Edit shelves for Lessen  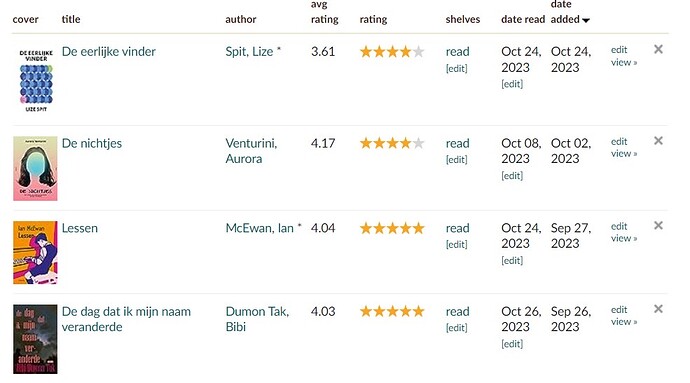[456, 244]
